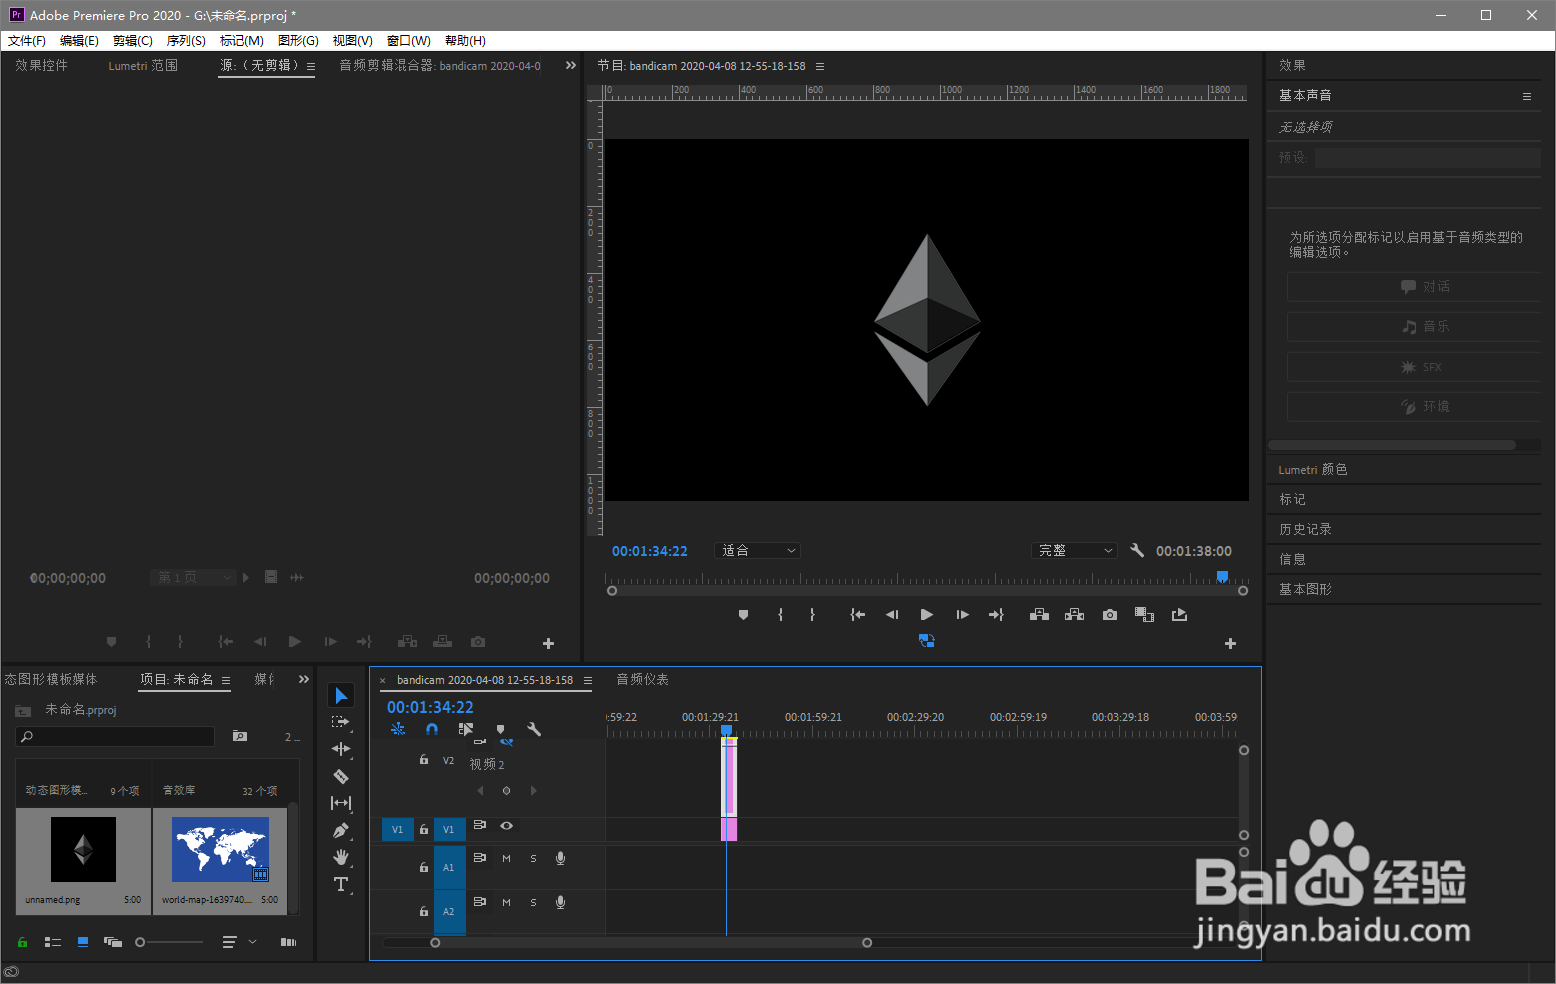
Task: Add a marker in the timeline
Action: pyautogui.click(x=500, y=729)
